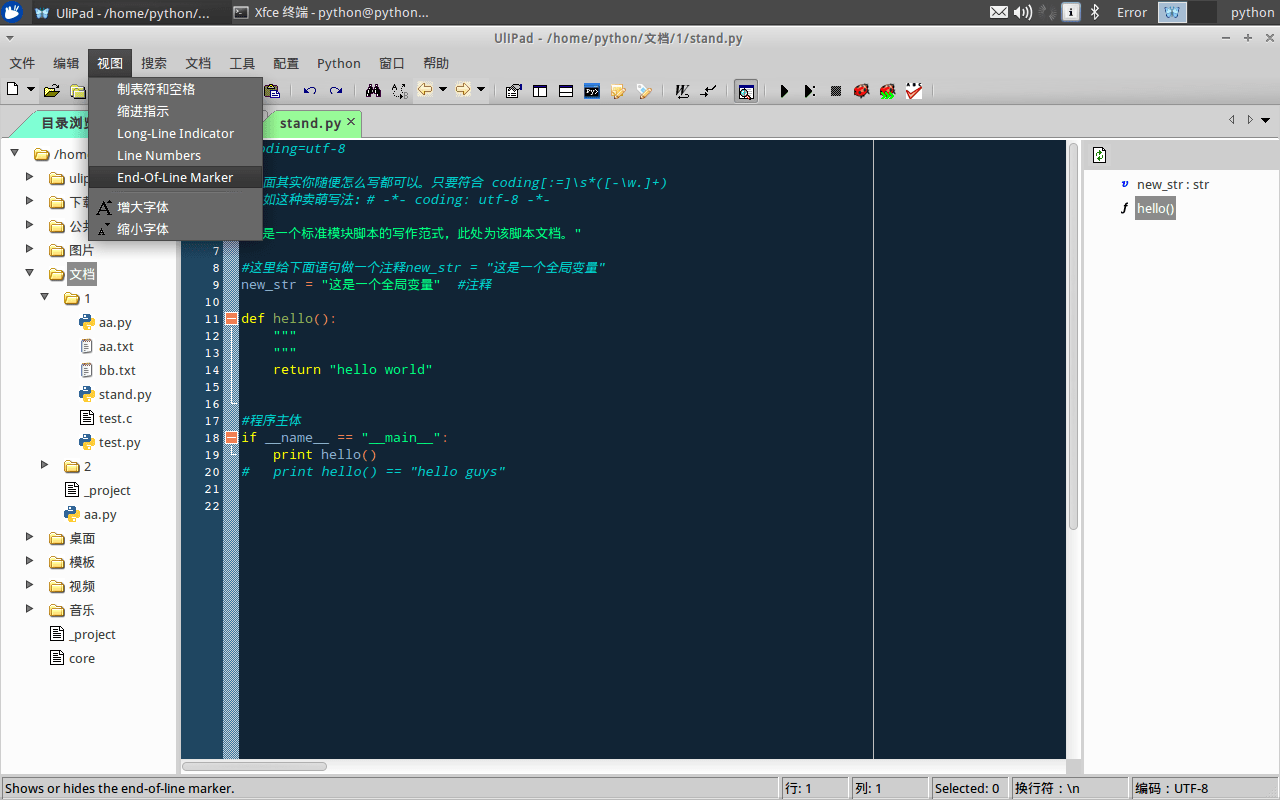Click the New file toolbar icon
The height and width of the screenshot is (800, 1280).
point(13,90)
